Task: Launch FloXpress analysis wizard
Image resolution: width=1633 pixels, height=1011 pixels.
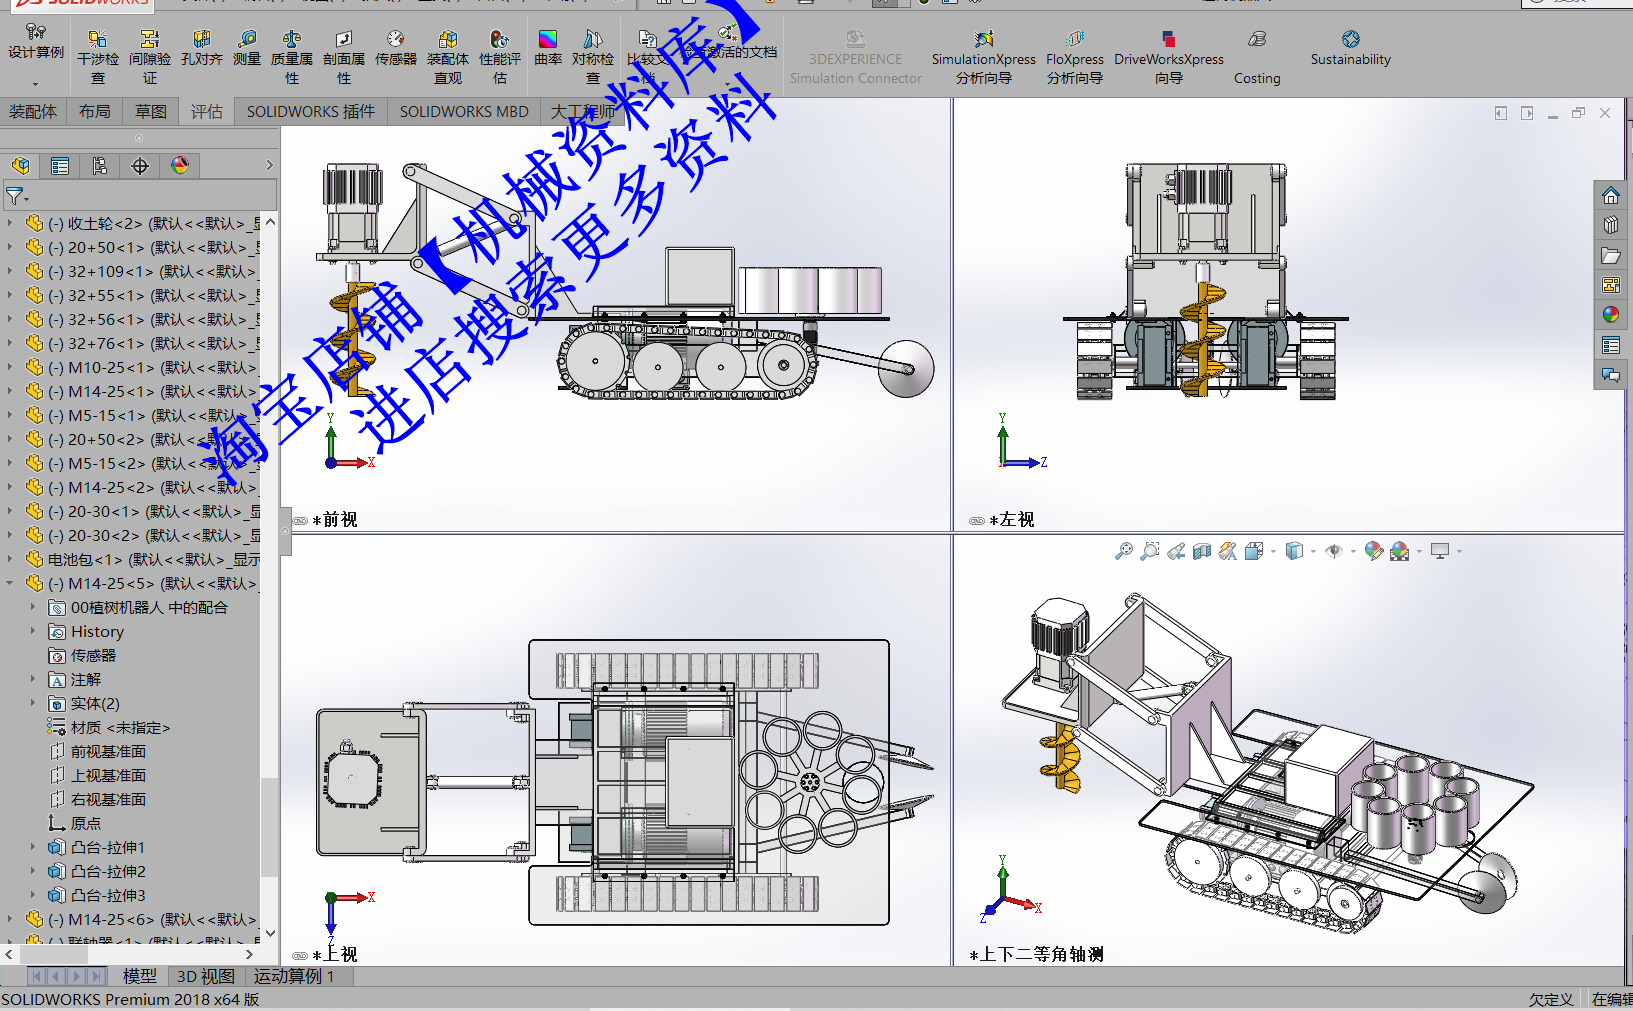Action: pos(1075,57)
